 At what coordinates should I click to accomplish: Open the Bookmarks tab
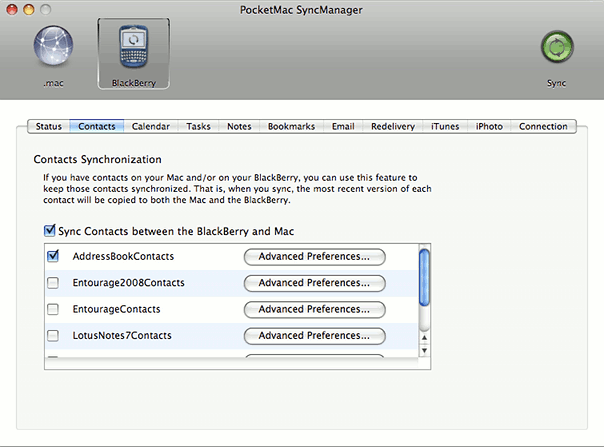[291, 126]
